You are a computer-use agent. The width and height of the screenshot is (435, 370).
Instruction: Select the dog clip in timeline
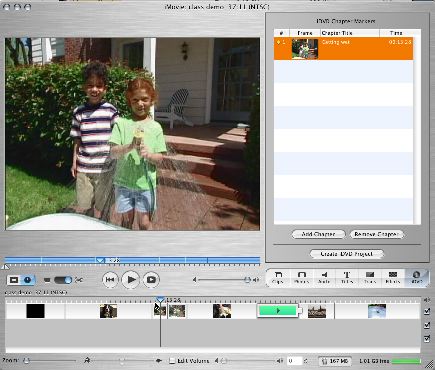tap(108, 311)
